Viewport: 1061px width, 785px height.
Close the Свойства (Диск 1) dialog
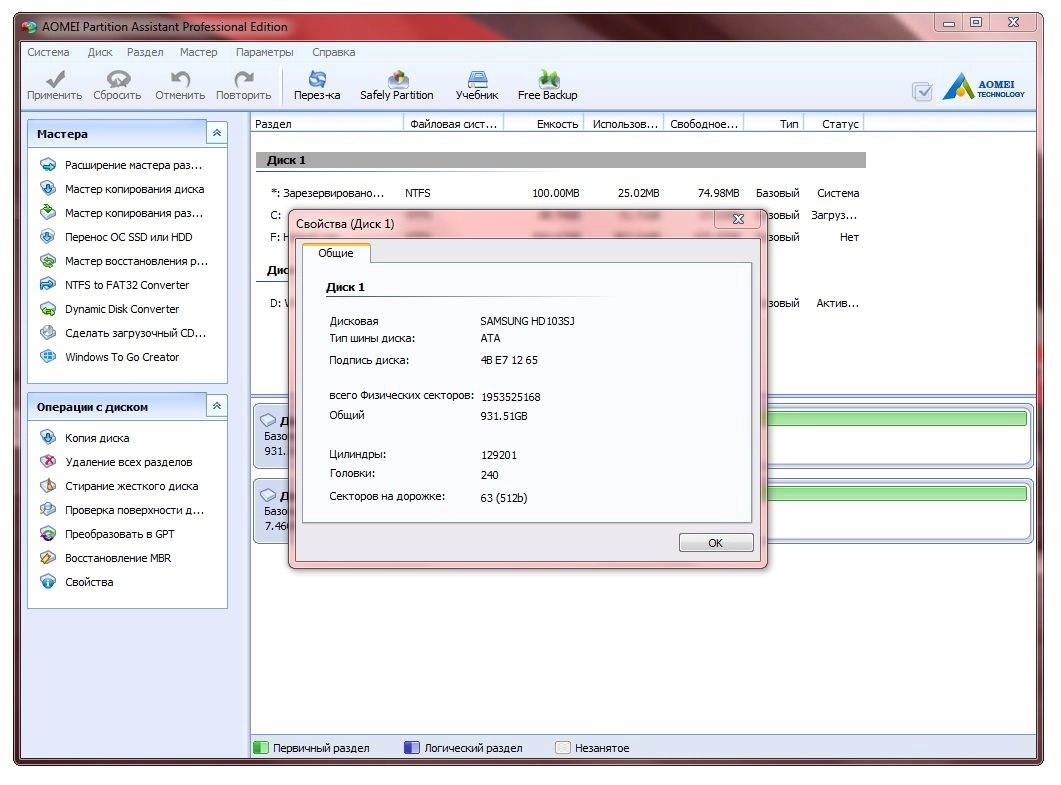tap(738, 219)
